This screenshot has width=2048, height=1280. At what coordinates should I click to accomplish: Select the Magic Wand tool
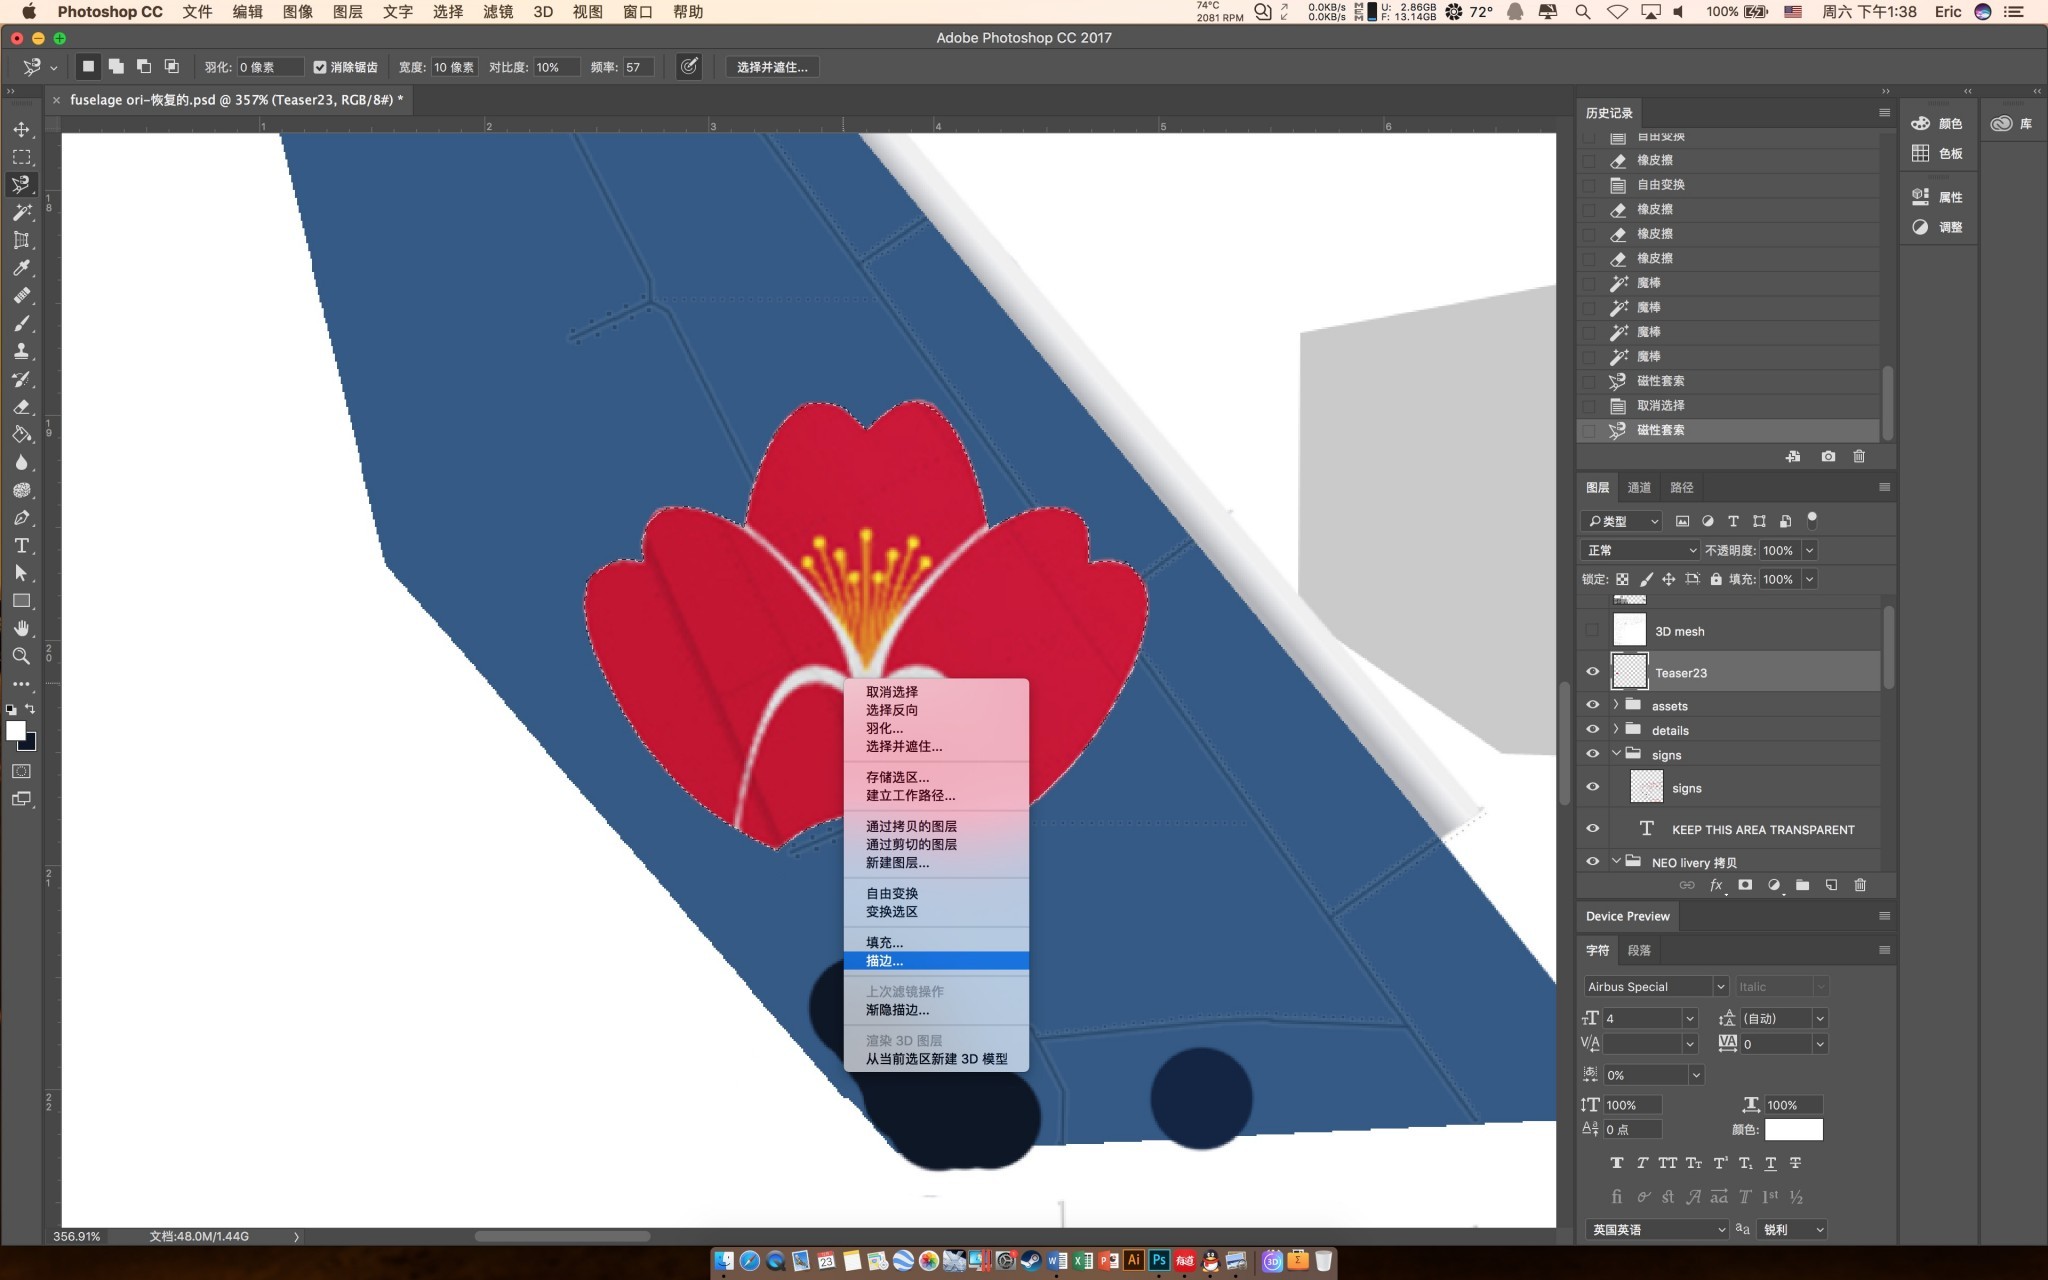coord(21,212)
